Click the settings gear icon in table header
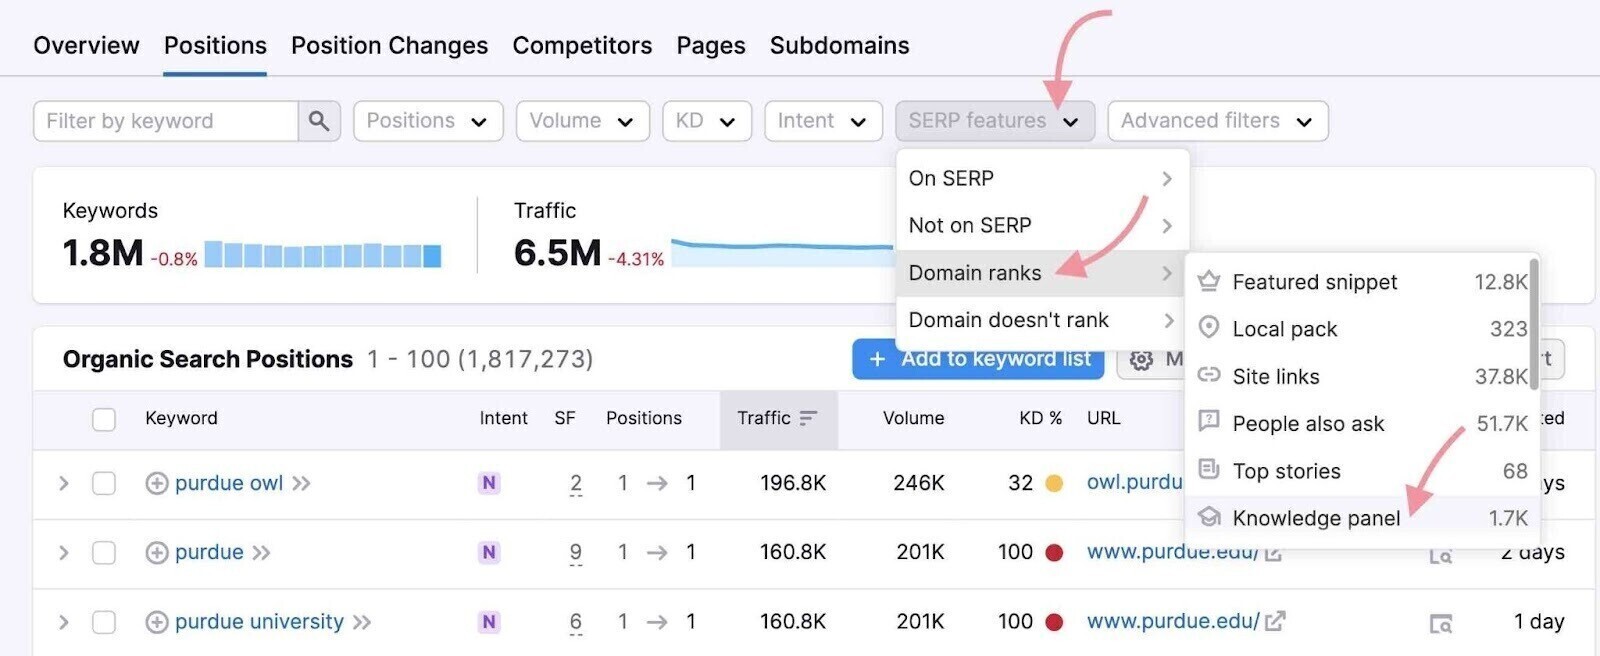Screen dimensions: 1600x656 point(1141,360)
